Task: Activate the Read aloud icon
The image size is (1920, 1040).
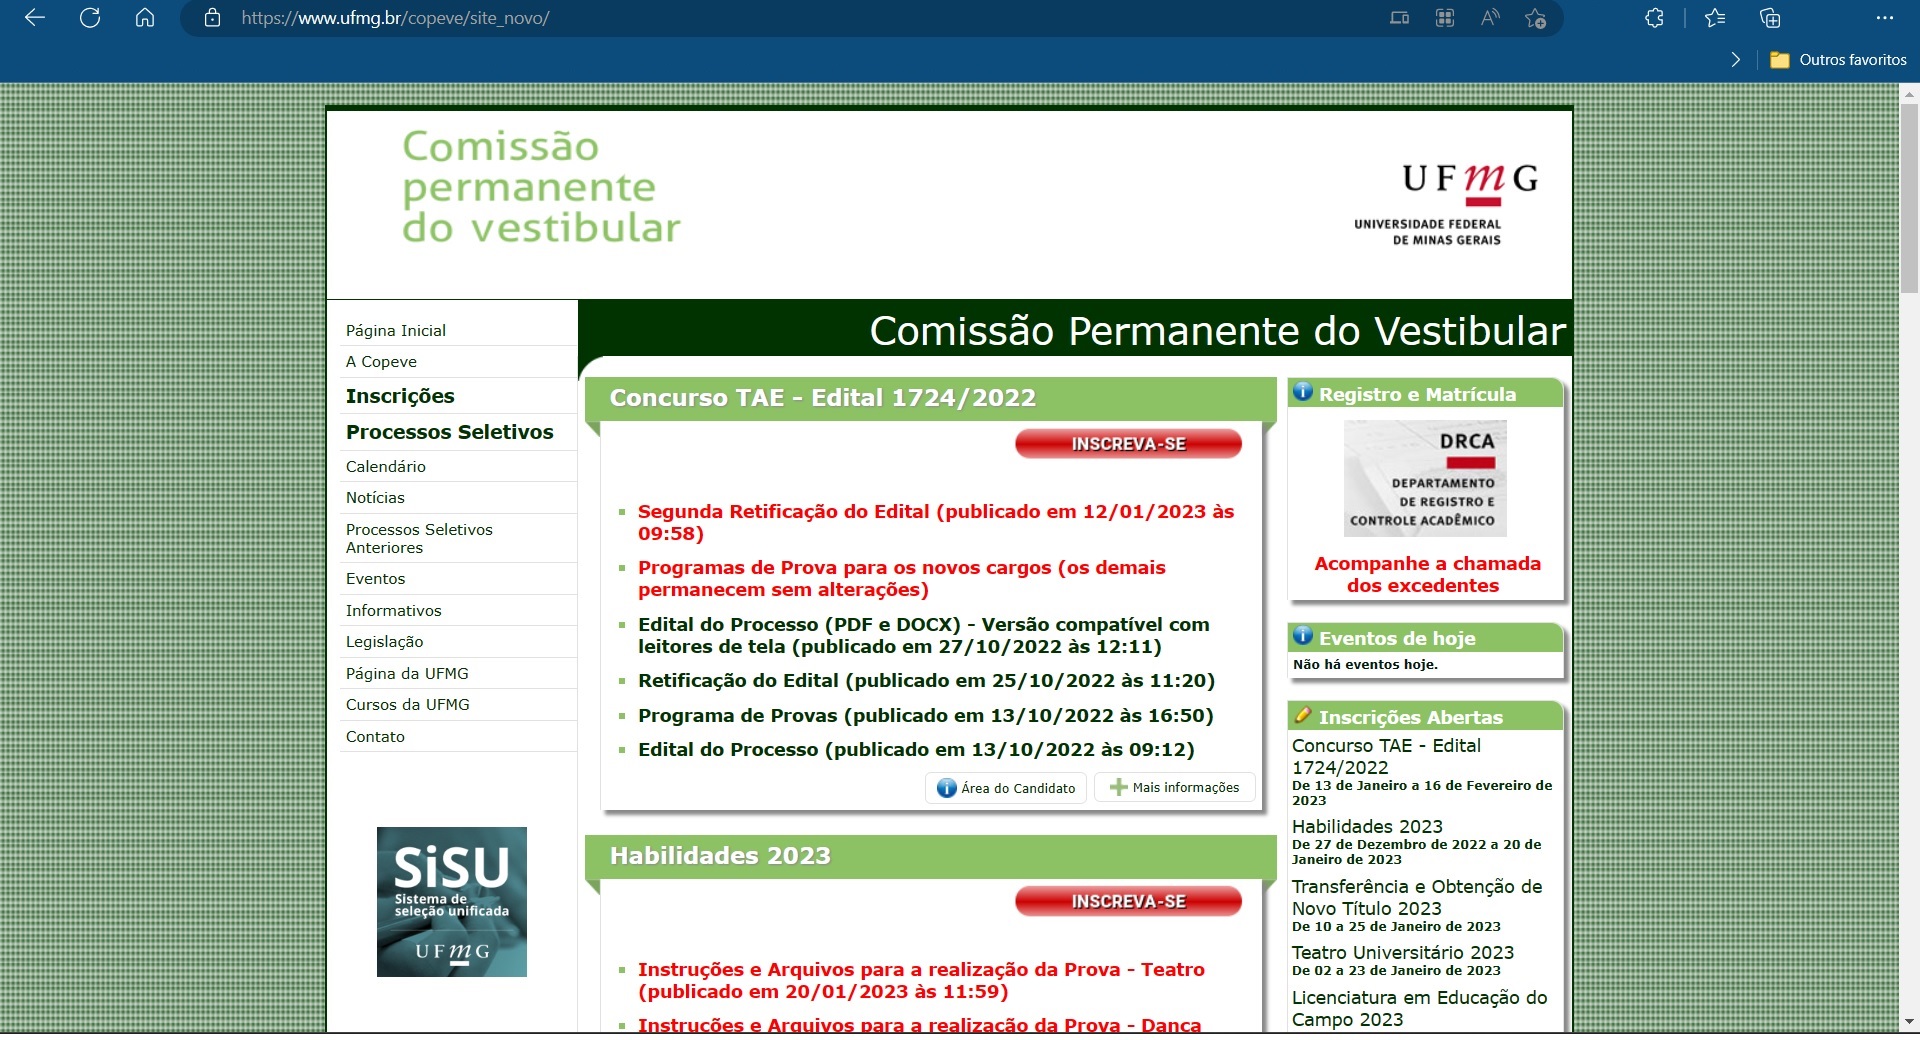Action: coord(1490,18)
